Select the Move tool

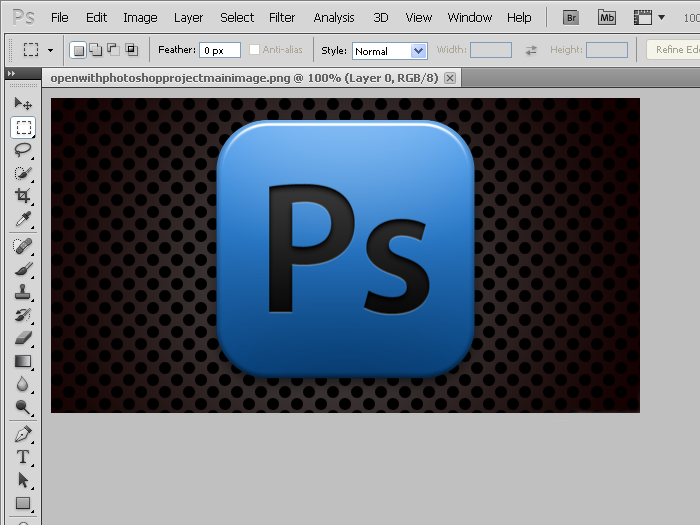23,104
